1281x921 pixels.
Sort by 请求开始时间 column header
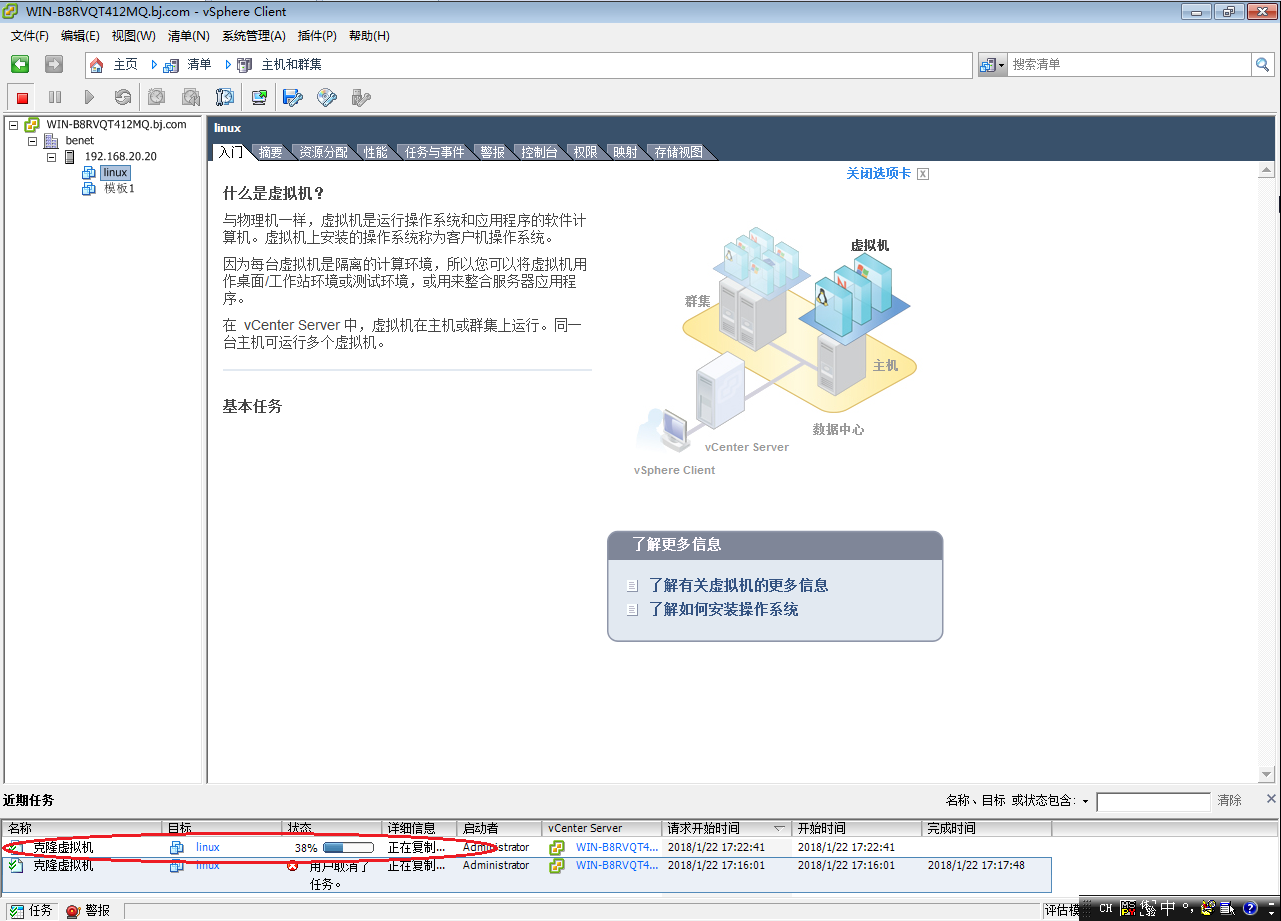click(727, 828)
